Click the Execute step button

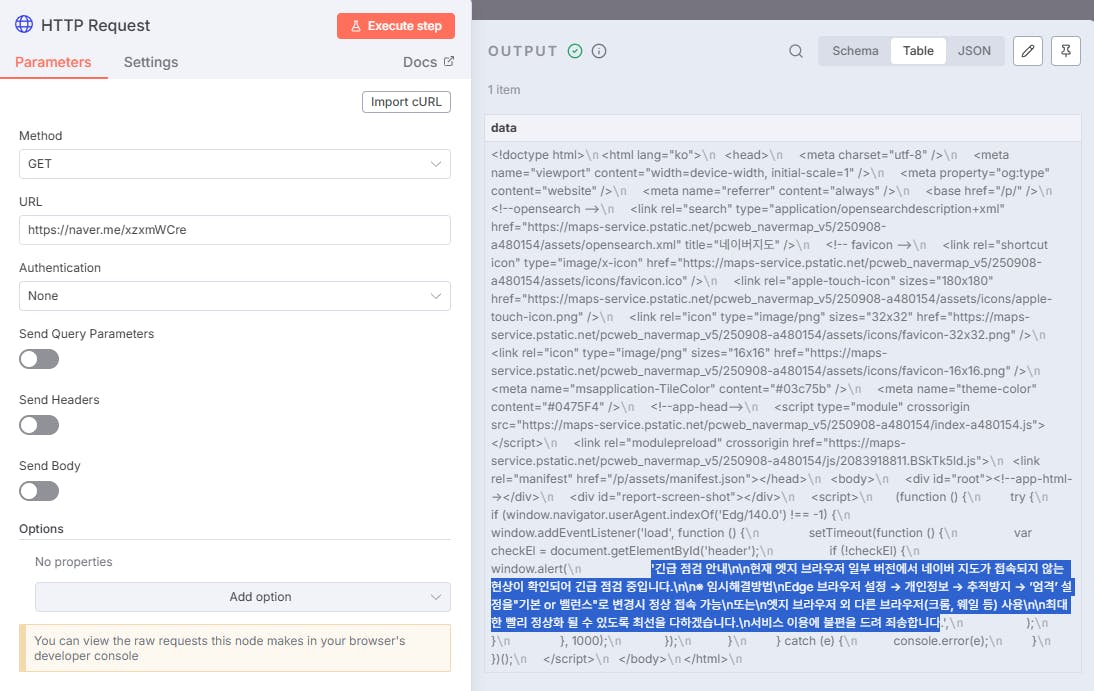396,26
